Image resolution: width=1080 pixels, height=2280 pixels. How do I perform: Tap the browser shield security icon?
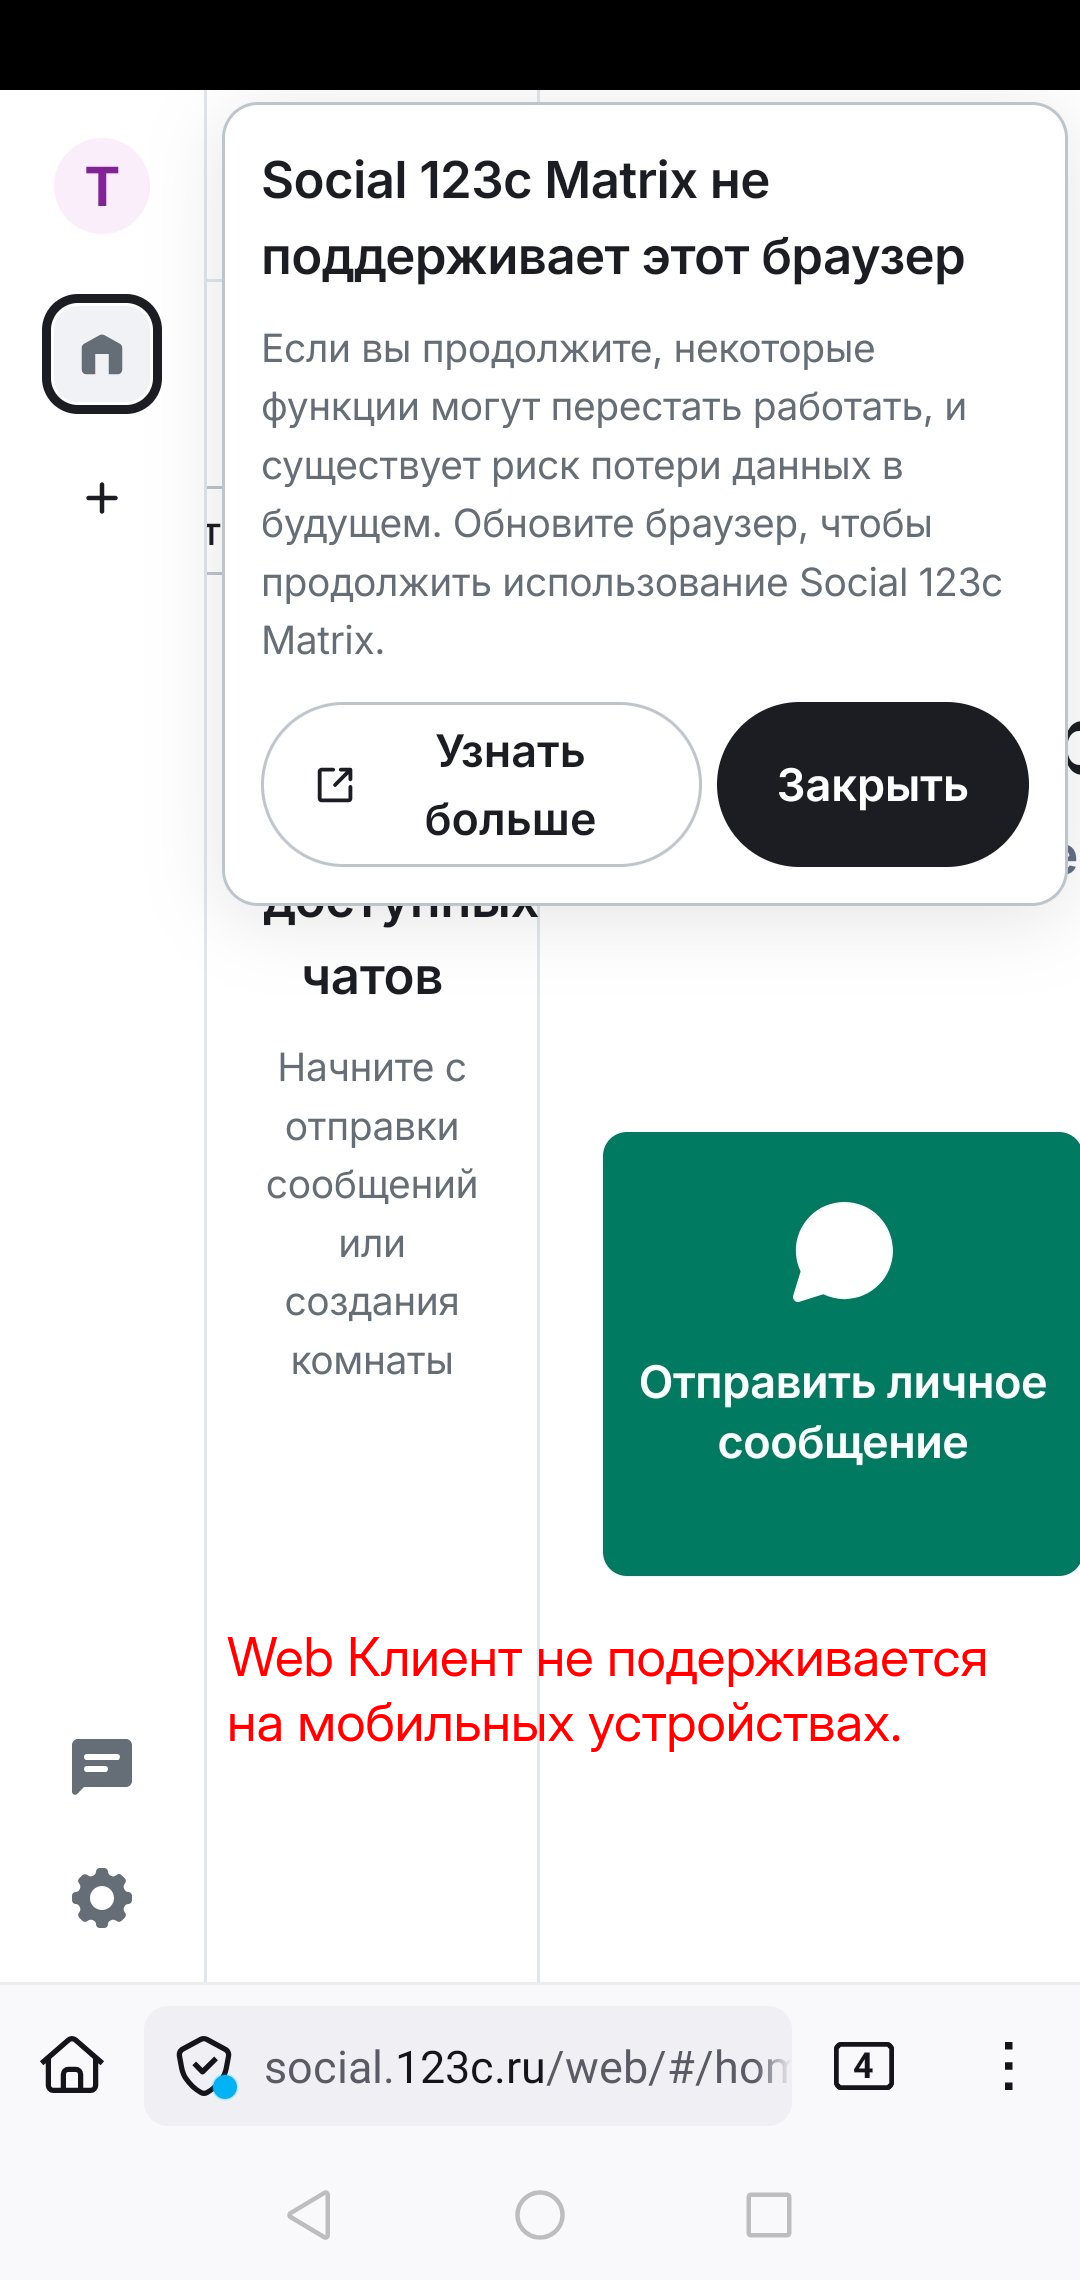[x=205, y=2066]
